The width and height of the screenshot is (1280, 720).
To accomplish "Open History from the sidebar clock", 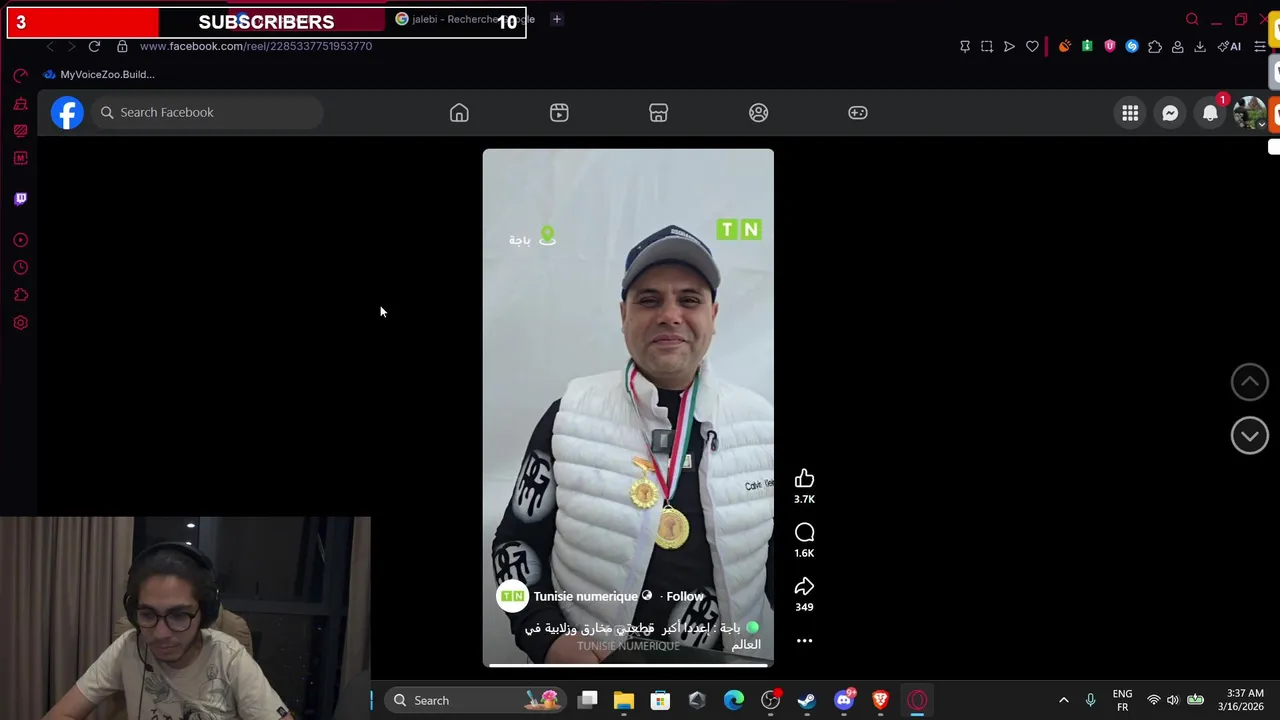I will pos(20,268).
